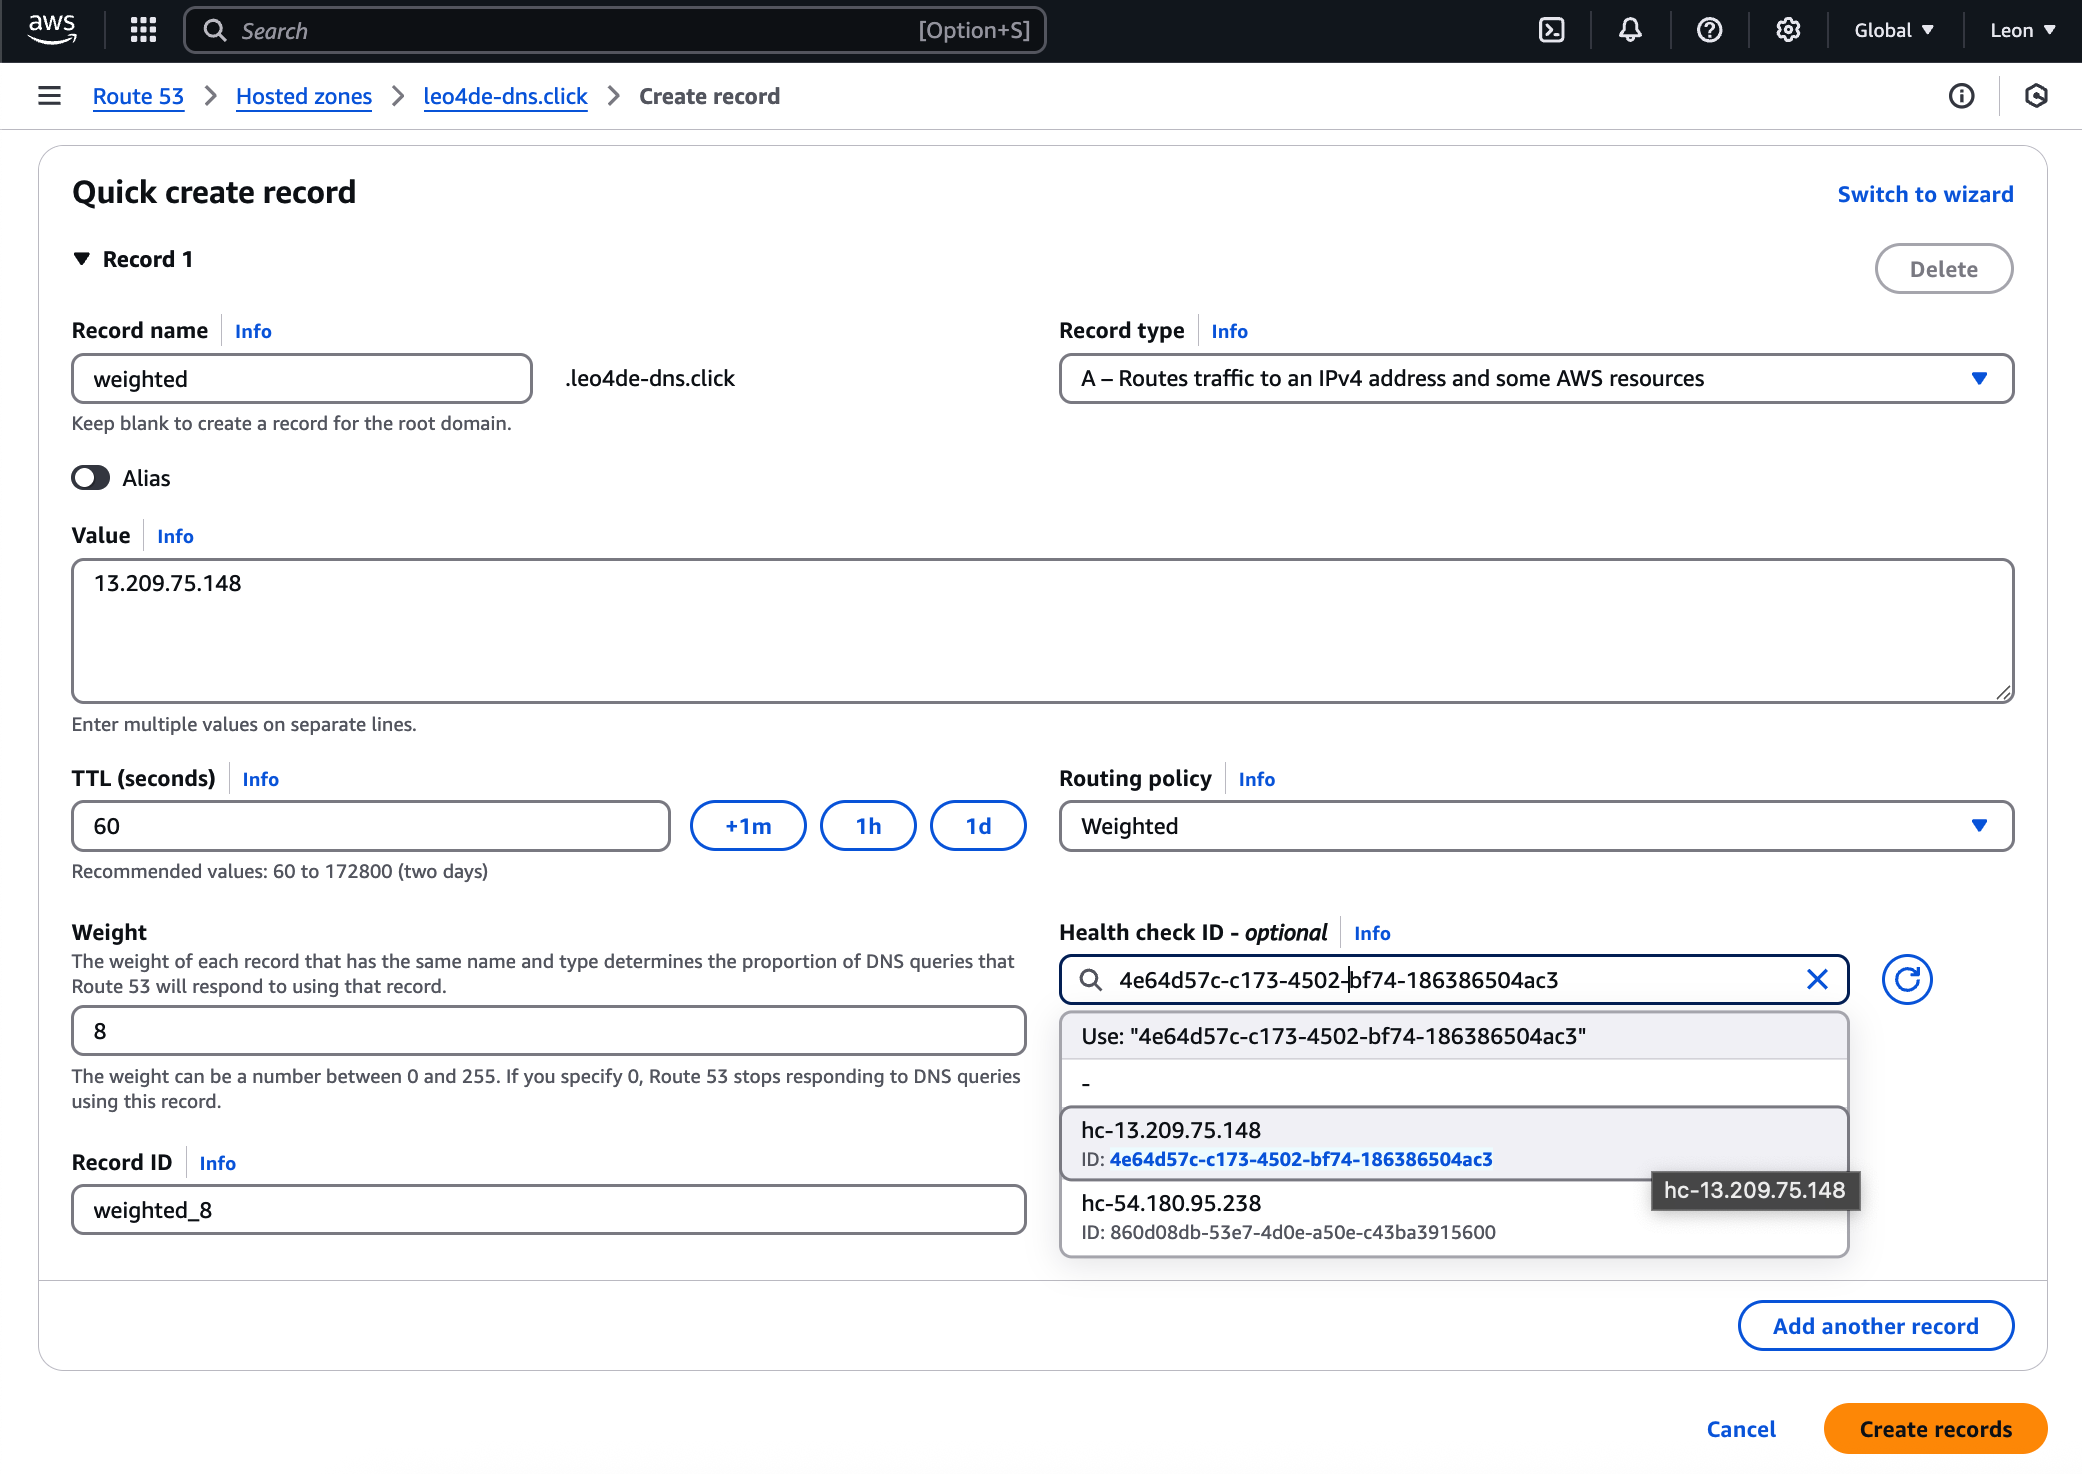This screenshot has height=1474, width=2082.
Task: Open the page info panel icon
Action: click(x=1961, y=96)
